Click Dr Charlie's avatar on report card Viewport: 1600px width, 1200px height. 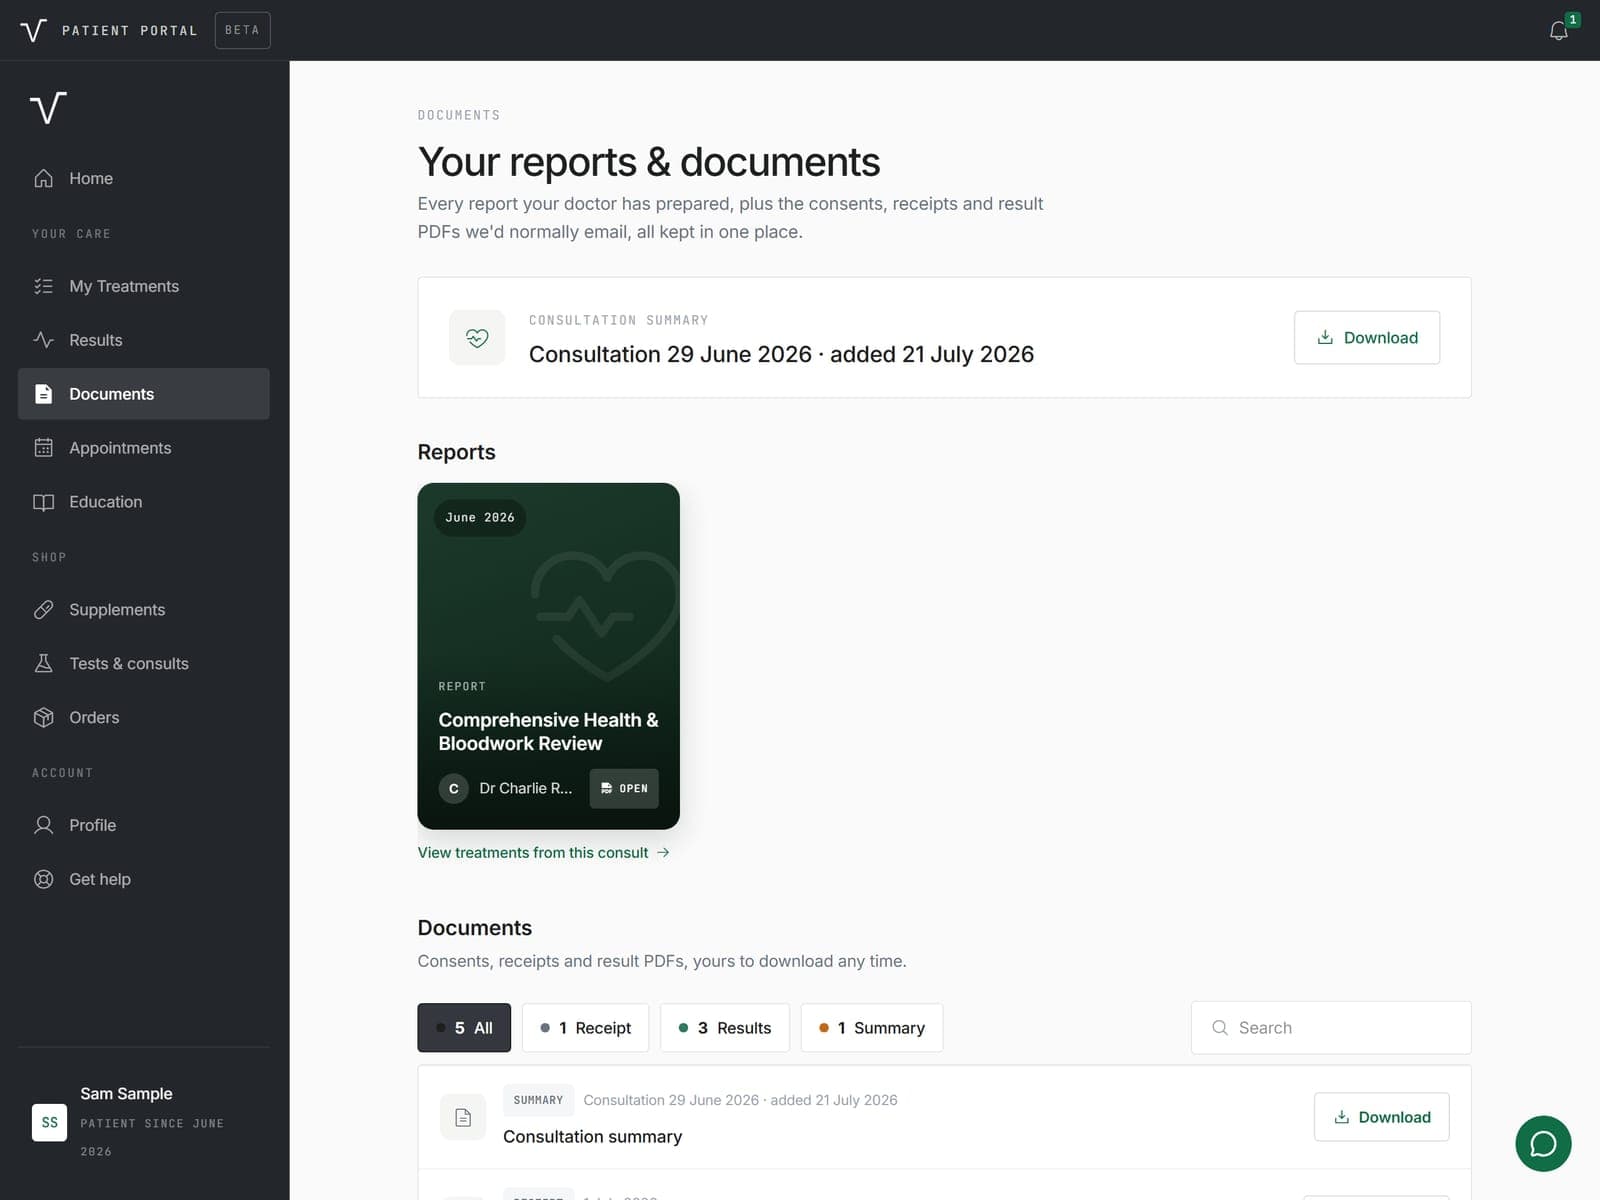[453, 788]
